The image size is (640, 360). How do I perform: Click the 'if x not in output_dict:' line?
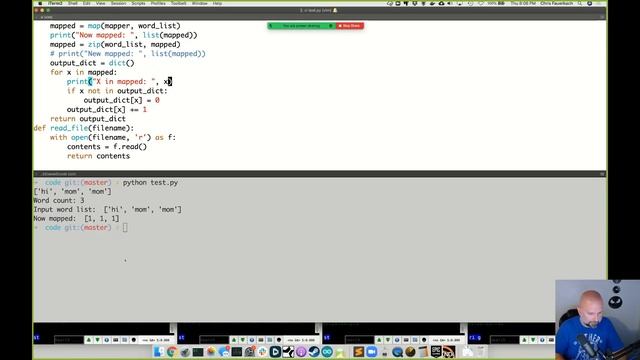[117, 91]
